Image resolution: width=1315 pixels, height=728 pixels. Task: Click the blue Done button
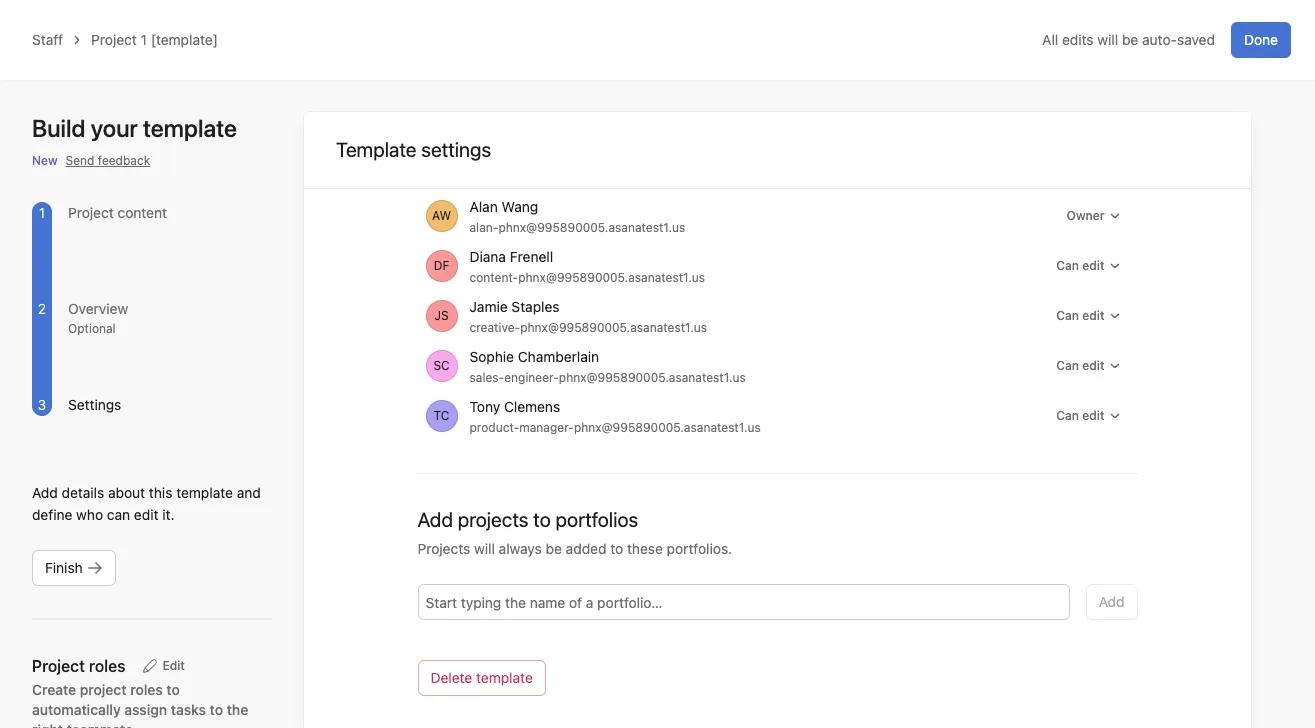[x=1260, y=40]
